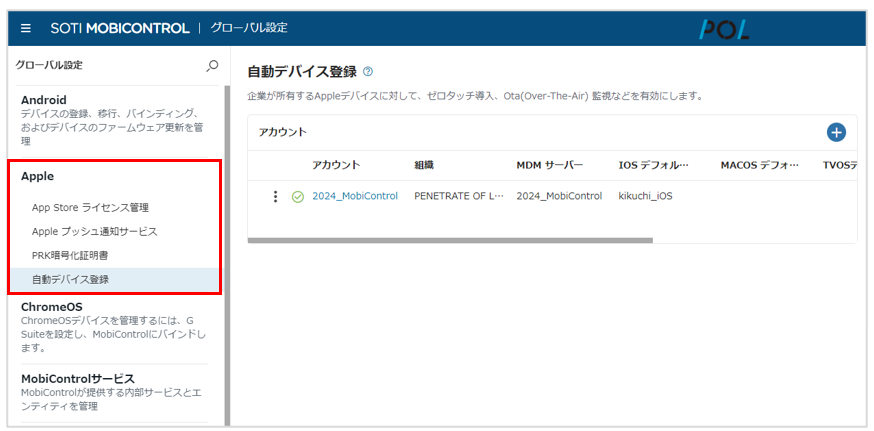This screenshot has width=874, height=431.
Task: Sort by IOS デフォルト column header
Action: 654,165
